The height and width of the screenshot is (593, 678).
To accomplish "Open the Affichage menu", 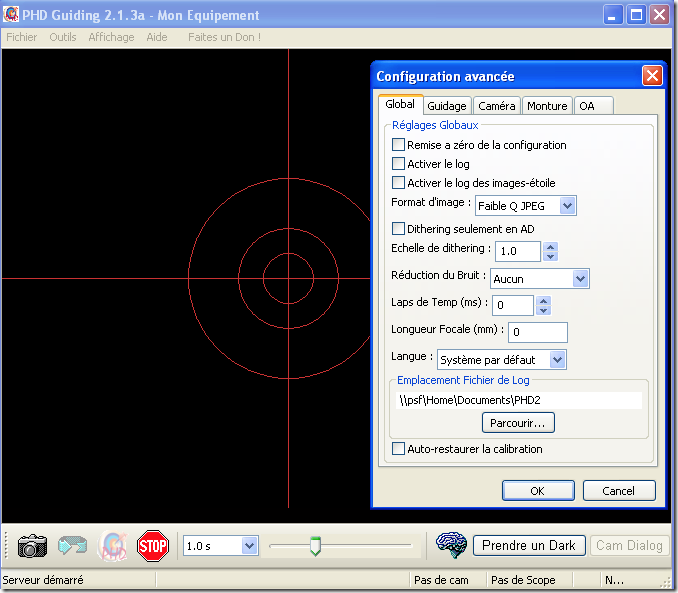I will (111, 37).
